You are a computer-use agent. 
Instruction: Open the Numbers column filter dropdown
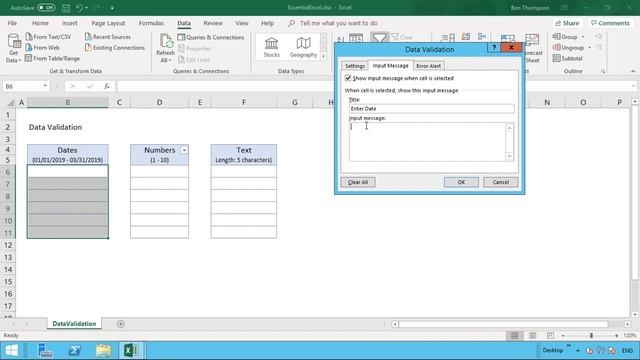[x=184, y=150]
